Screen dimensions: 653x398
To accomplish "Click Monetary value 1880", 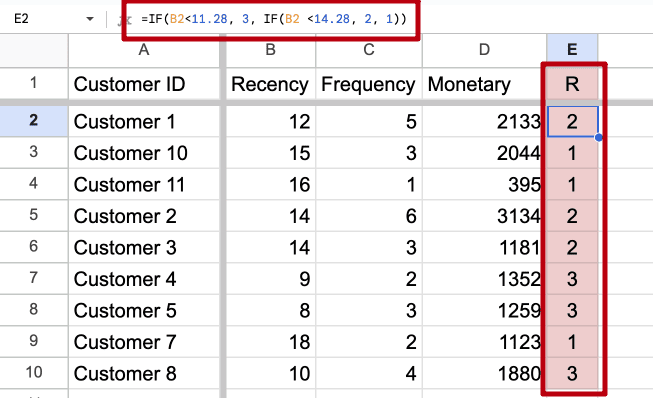I will [484, 373].
